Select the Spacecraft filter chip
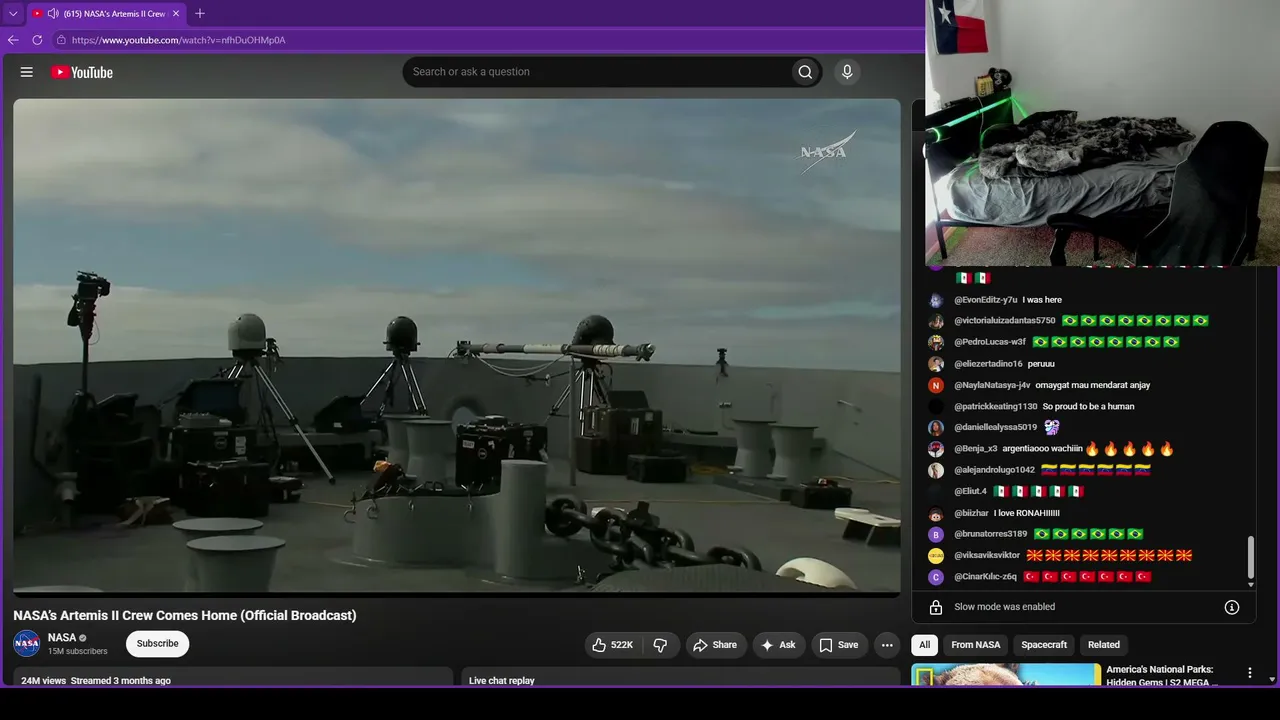The height and width of the screenshot is (720, 1280). [x=1044, y=645]
